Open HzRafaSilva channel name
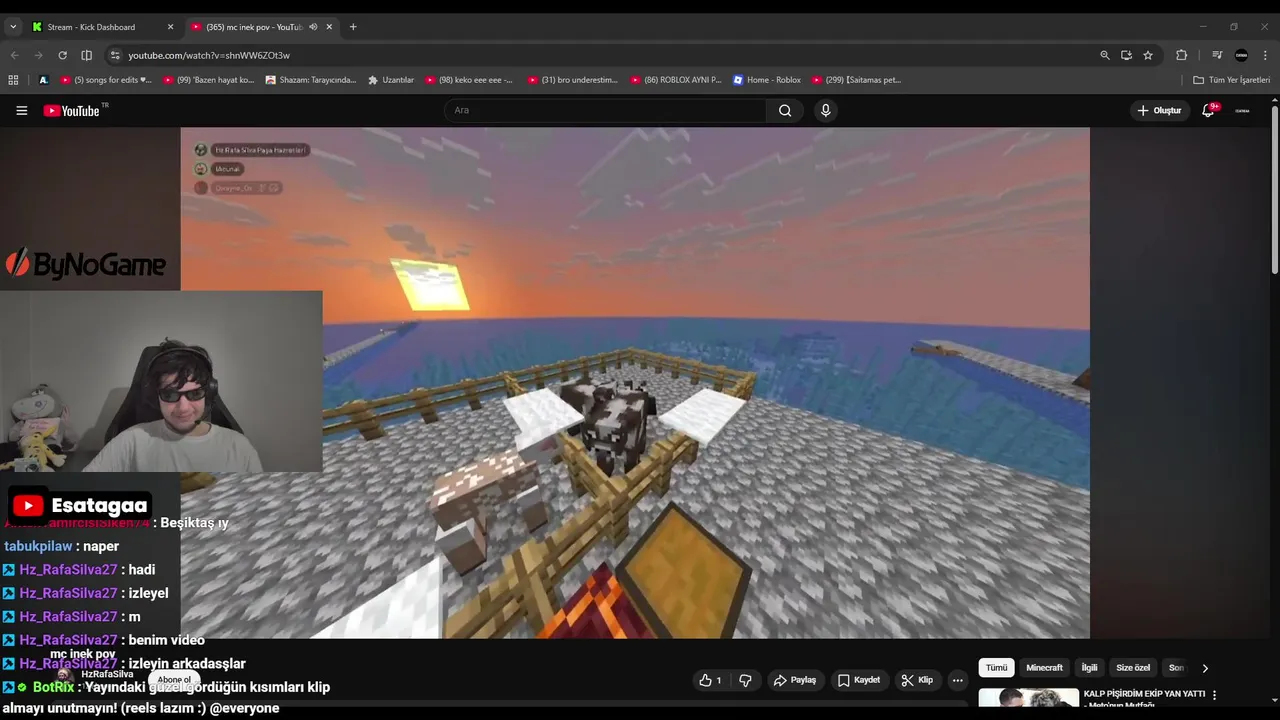1280x720 pixels. (x=107, y=674)
